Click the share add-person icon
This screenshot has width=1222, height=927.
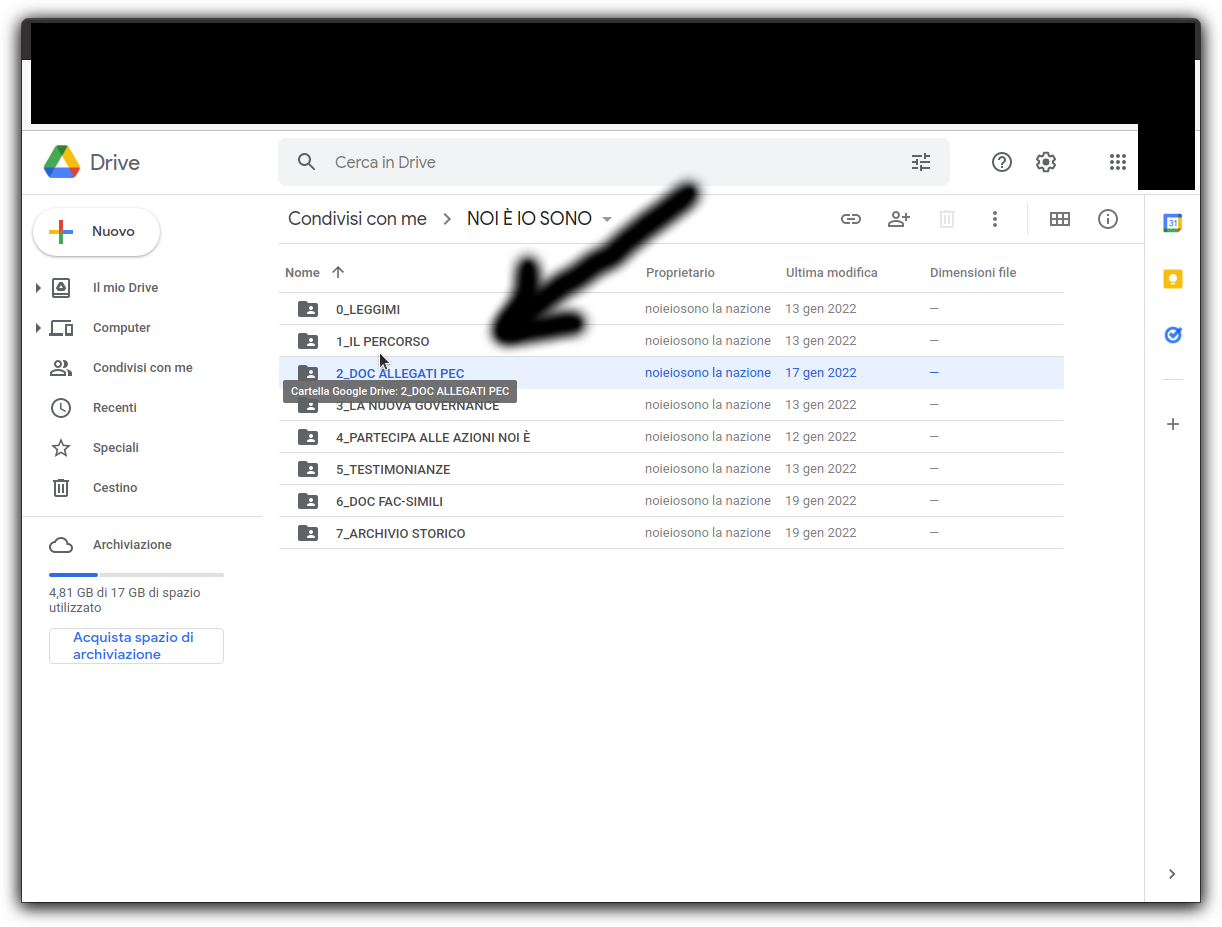[x=898, y=219]
